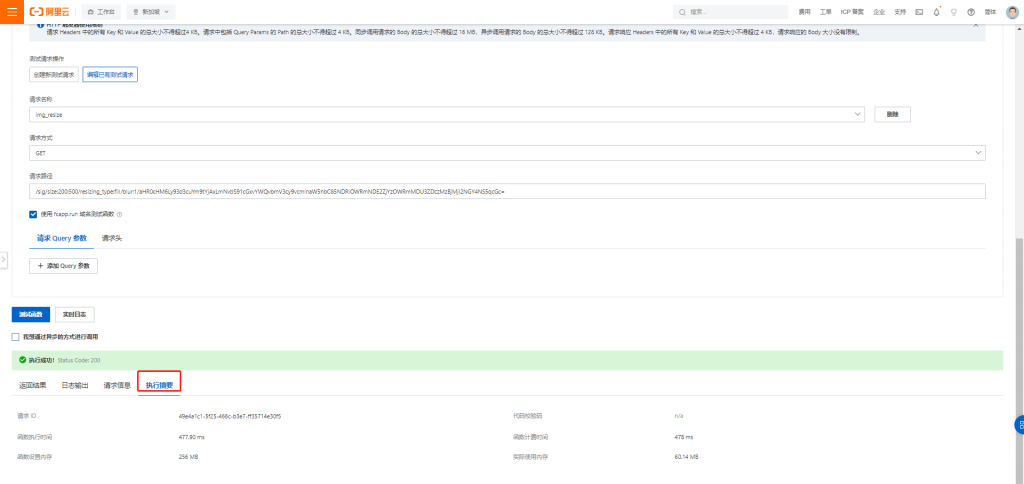Click the 实际使用内存 label
Viewport: 1024px width, 484px height.
point(530,457)
